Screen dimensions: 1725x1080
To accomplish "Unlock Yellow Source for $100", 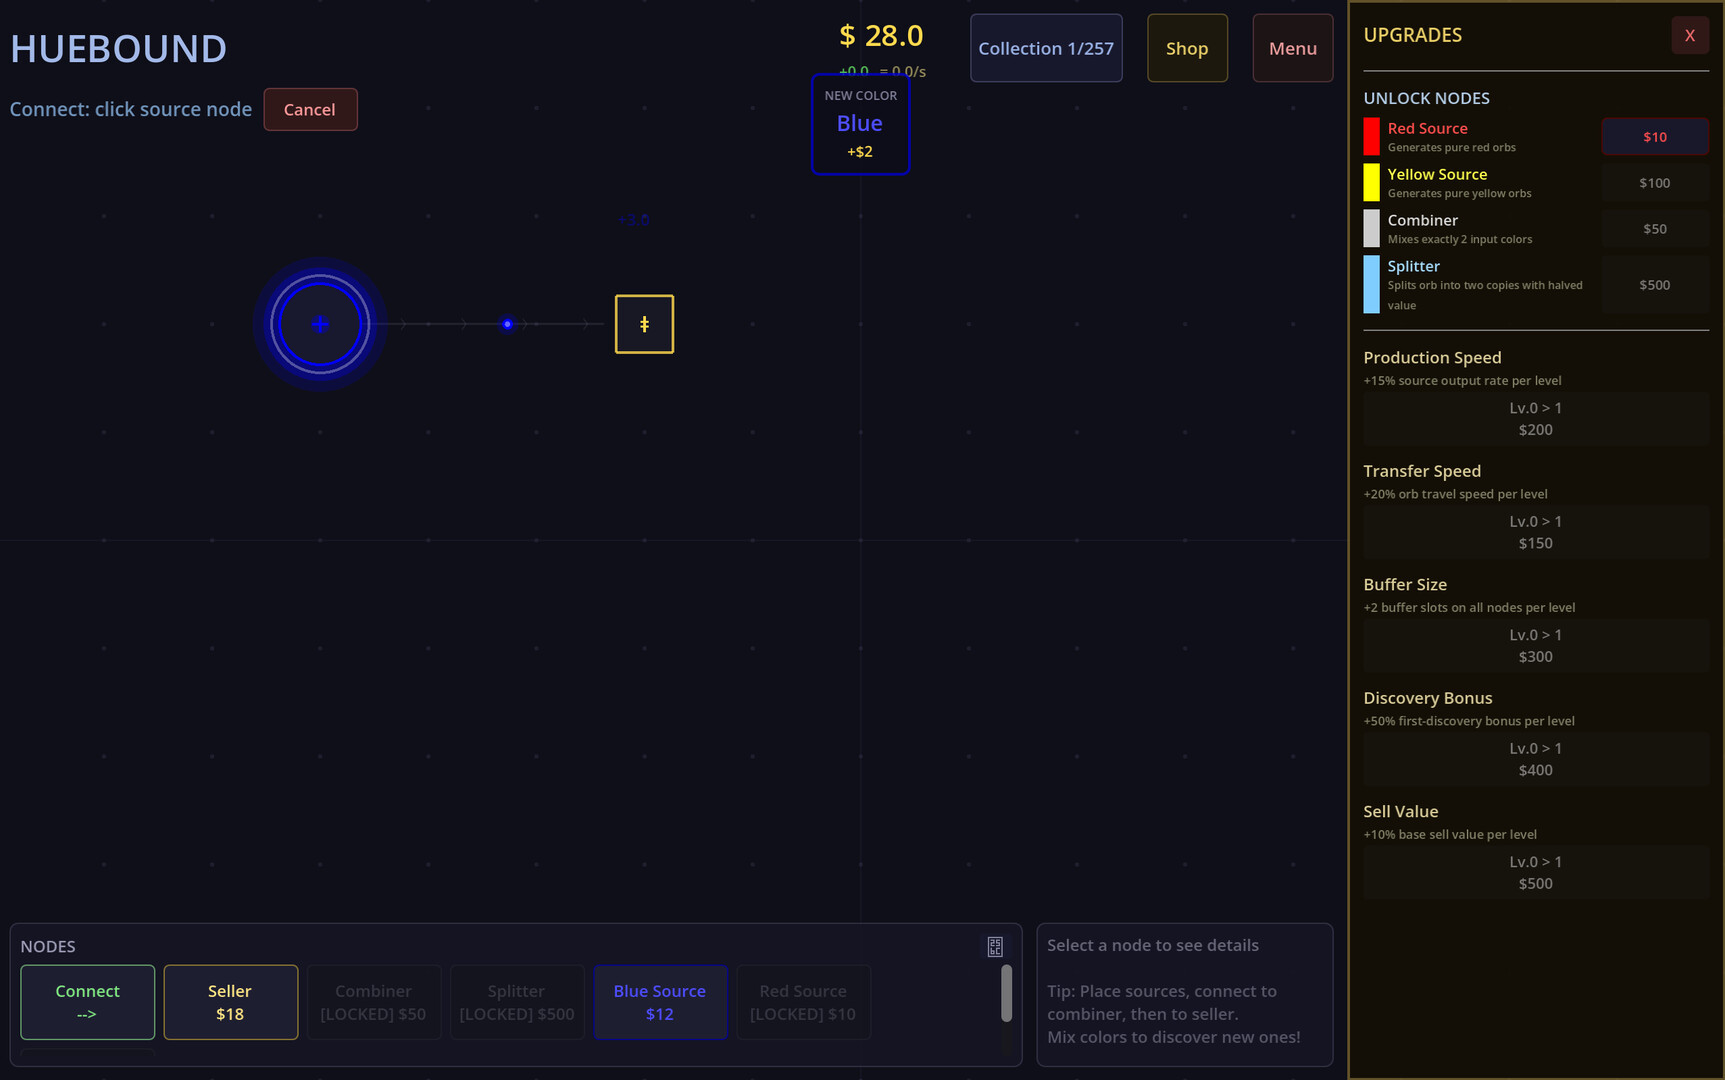I will (x=1655, y=182).
